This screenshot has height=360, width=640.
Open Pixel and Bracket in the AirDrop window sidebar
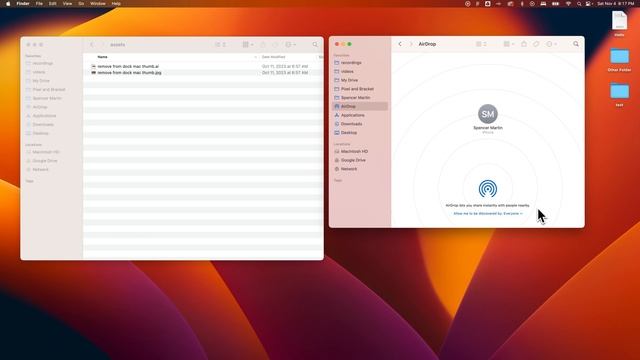360,89
